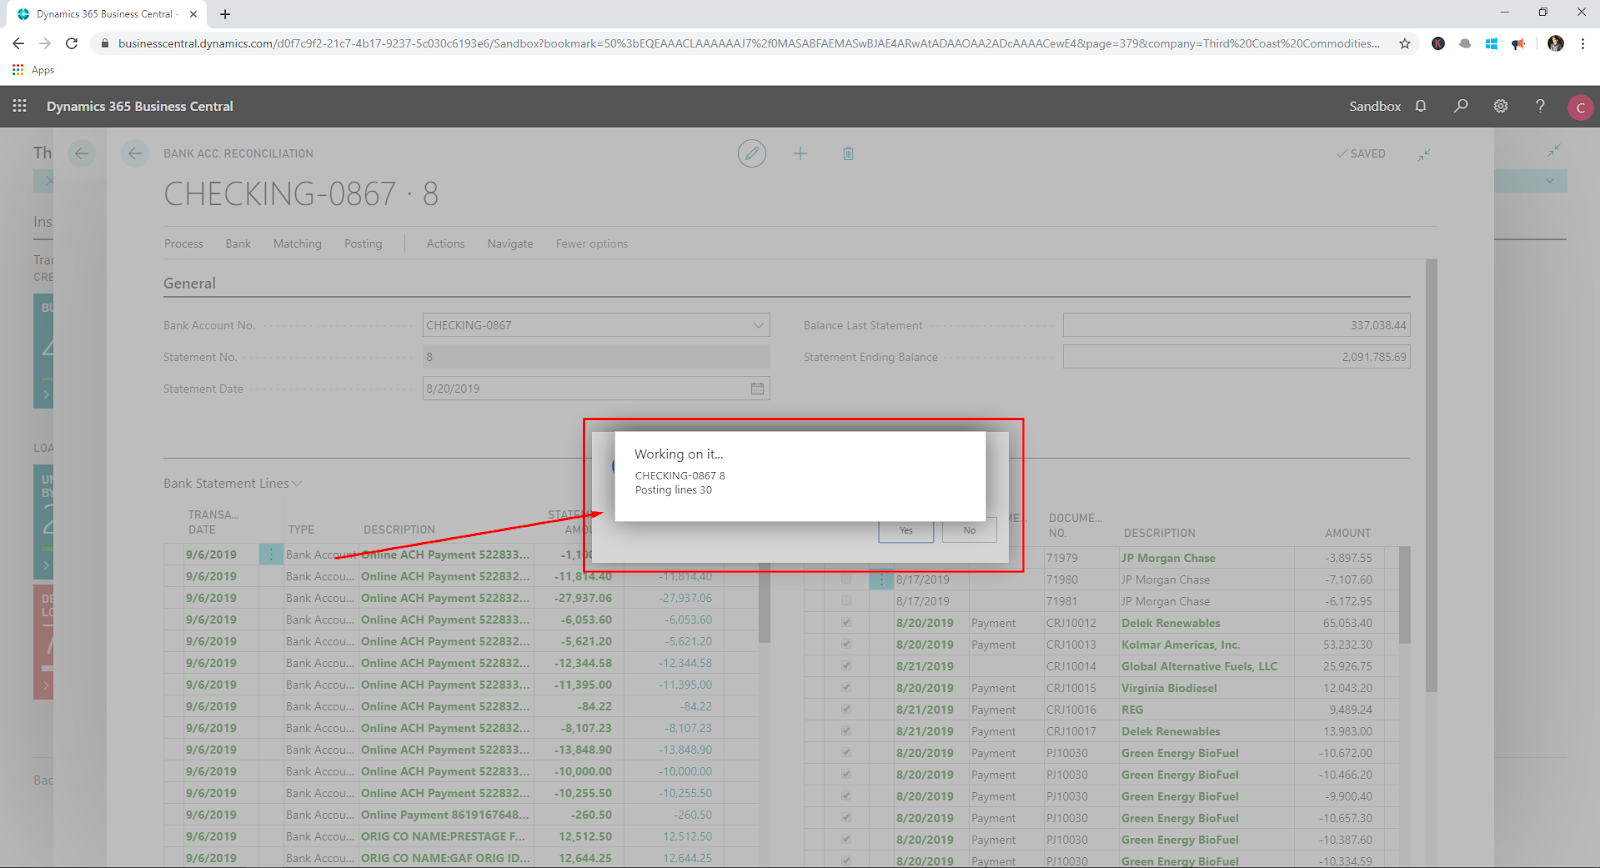
Task: Toggle the CRJ10012 Delek Renewables checkbox
Action: (846, 623)
